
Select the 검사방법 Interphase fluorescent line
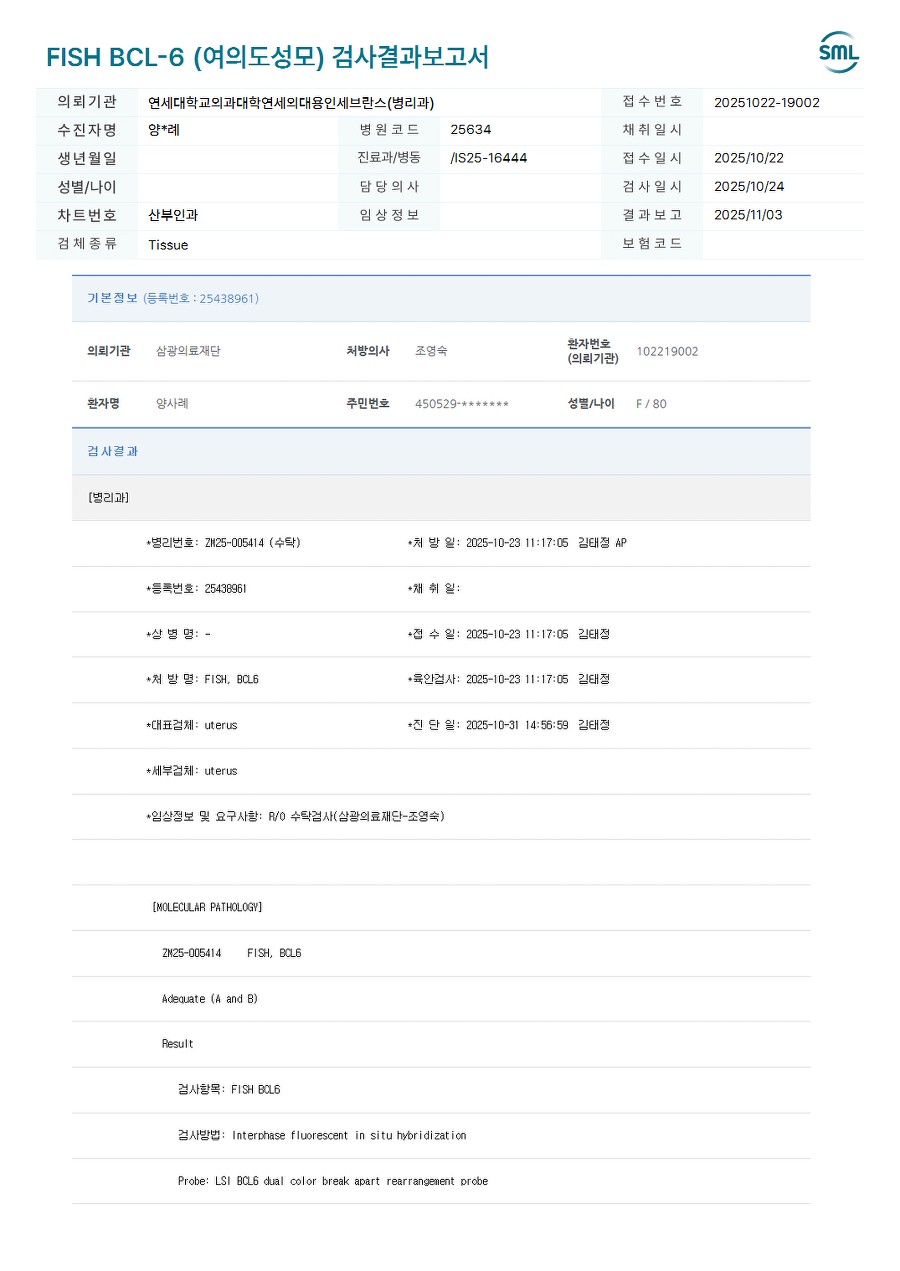coord(322,1135)
